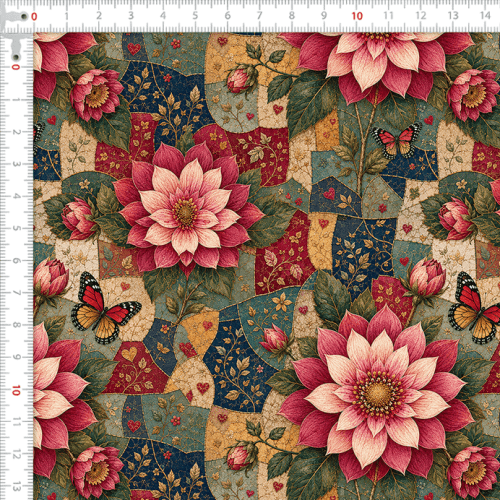Click number 4 on the vertical ruler
Screen dimensions: 500x500
[x=16, y=196]
